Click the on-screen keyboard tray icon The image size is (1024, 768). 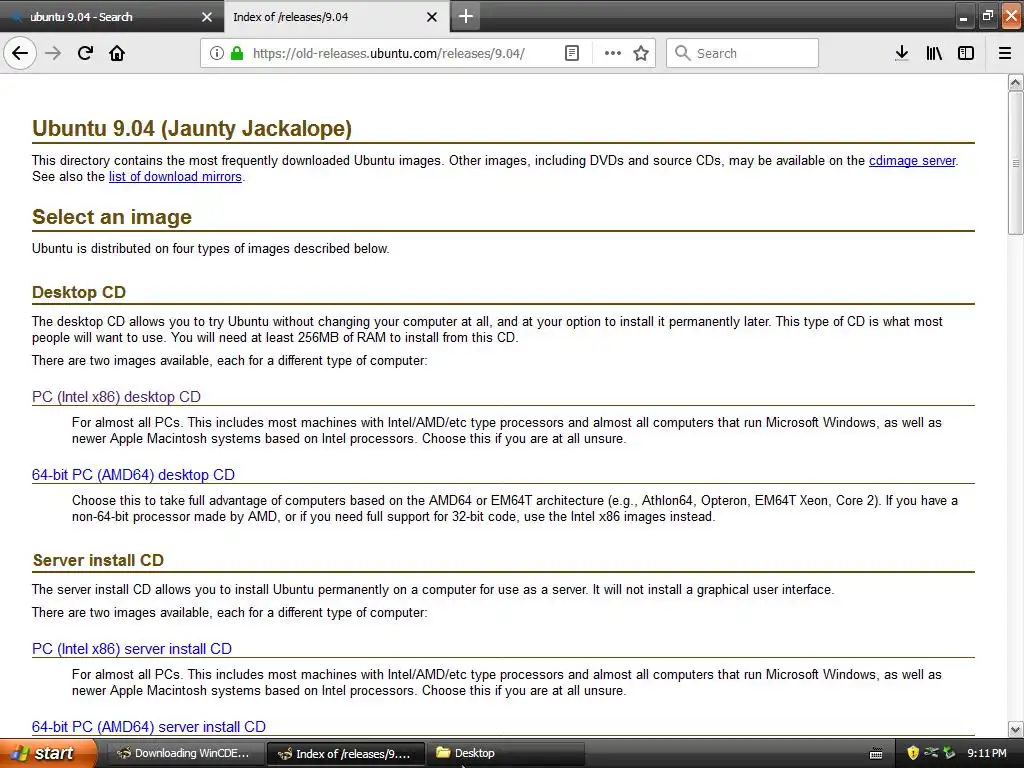coord(876,754)
